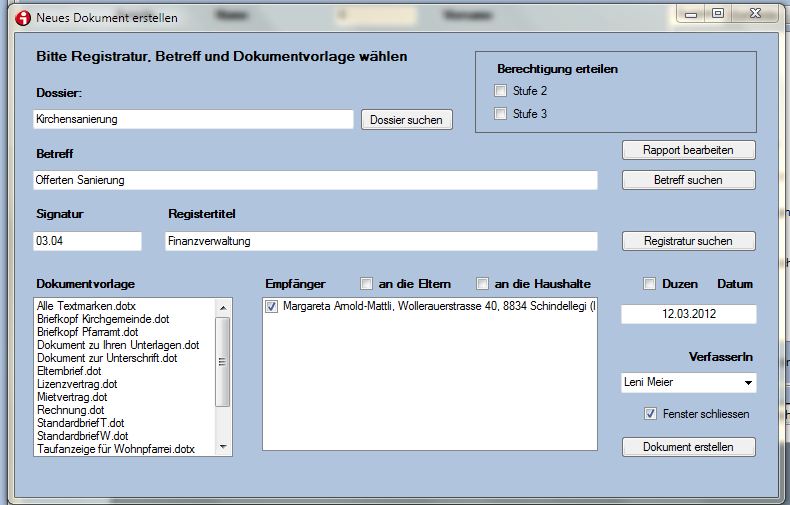Click the Datum field showing 12.03.2012
This screenshot has height=505, width=790.
pos(688,314)
